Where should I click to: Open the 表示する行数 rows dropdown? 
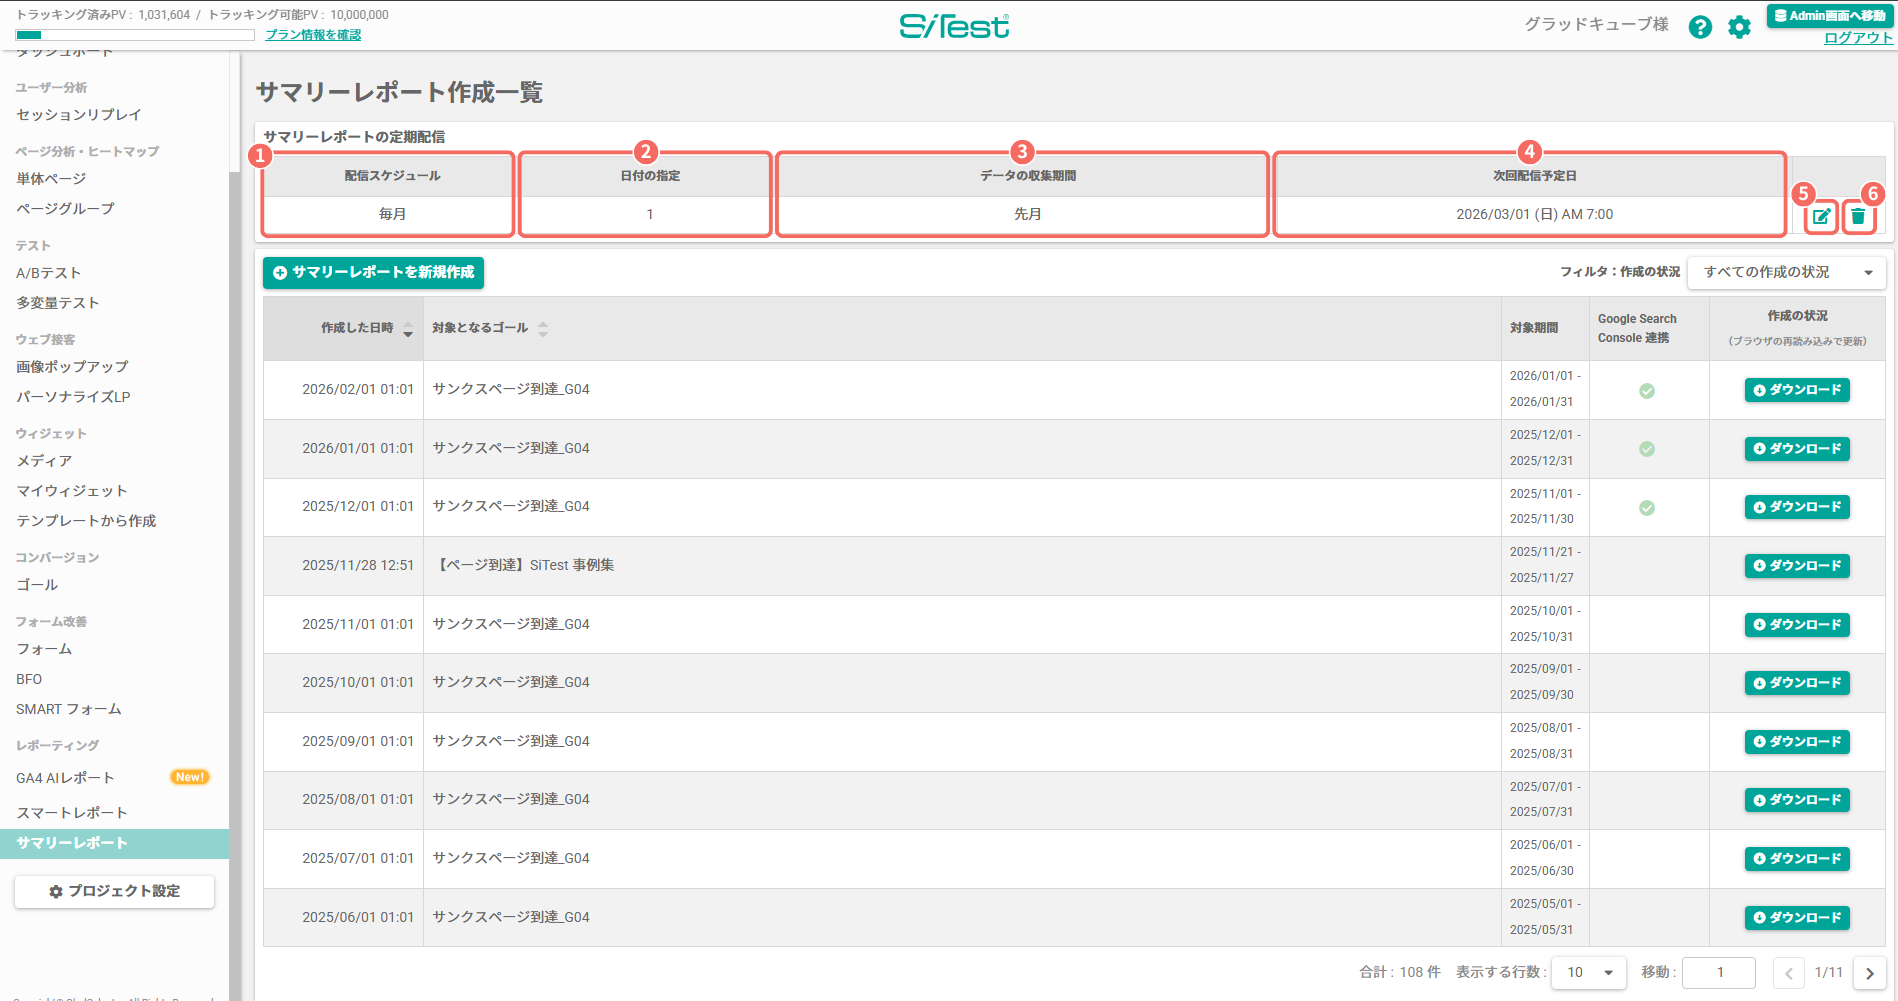[x=1590, y=972]
